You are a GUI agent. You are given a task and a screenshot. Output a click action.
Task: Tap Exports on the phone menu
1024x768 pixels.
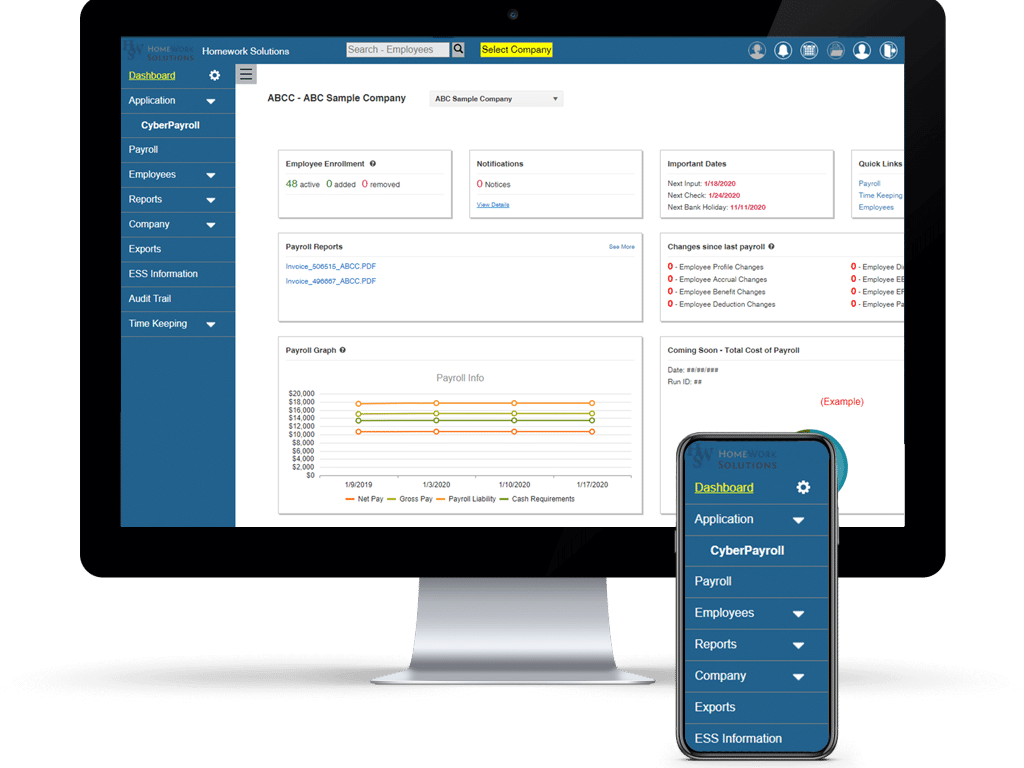(714, 707)
